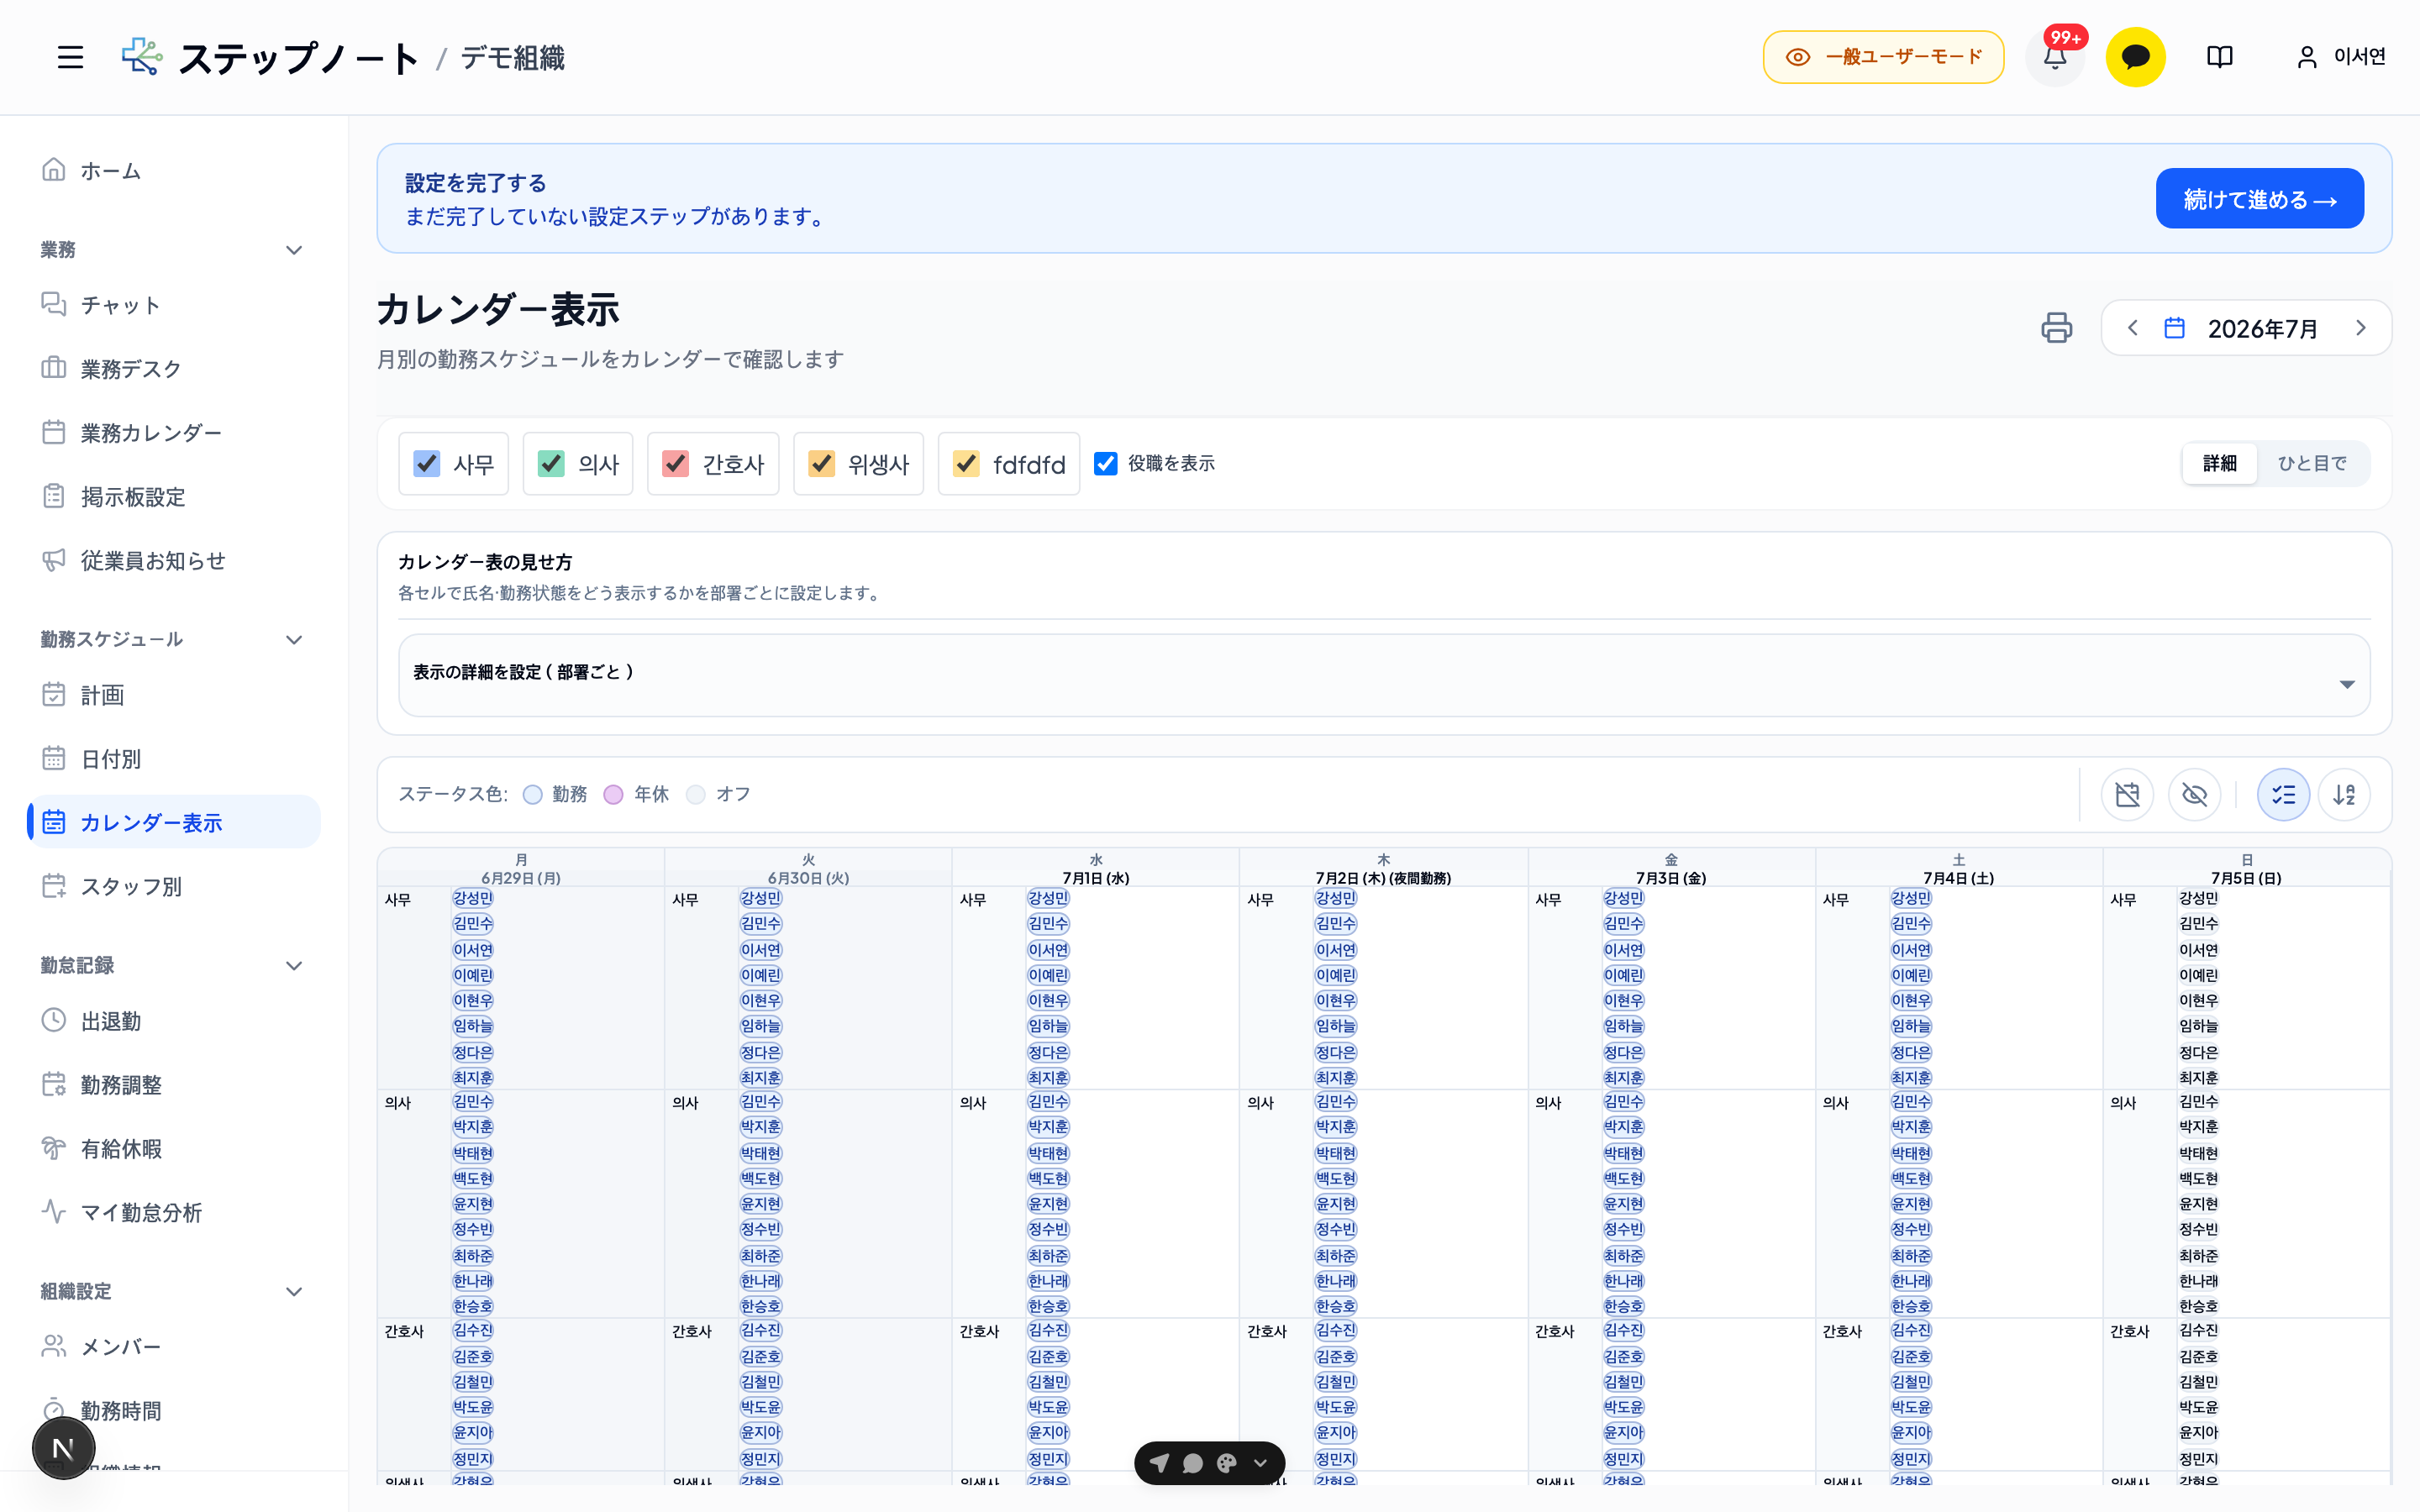The width and height of the screenshot is (2420, 1512).
Task: Open マイ勤怠分析 in the sidebar
Action: coord(174,1212)
